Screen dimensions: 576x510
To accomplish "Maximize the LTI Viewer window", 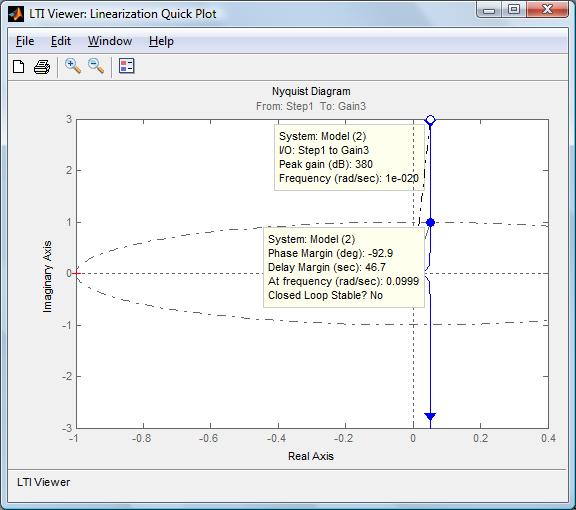I will pyautogui.click(x=514, y=9).
